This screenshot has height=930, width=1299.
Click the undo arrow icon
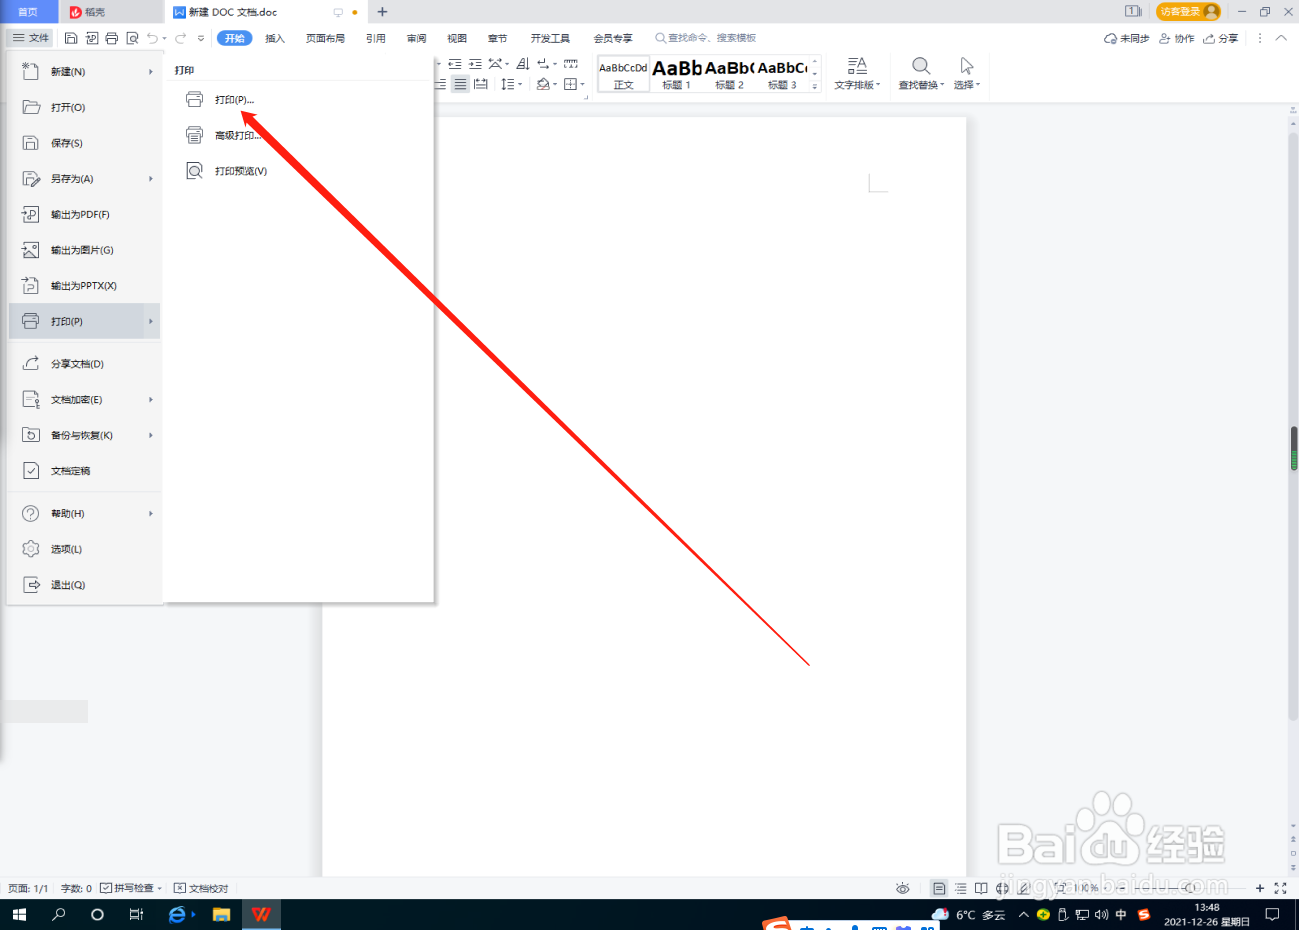pyautogui.click(x=153, y=38)
